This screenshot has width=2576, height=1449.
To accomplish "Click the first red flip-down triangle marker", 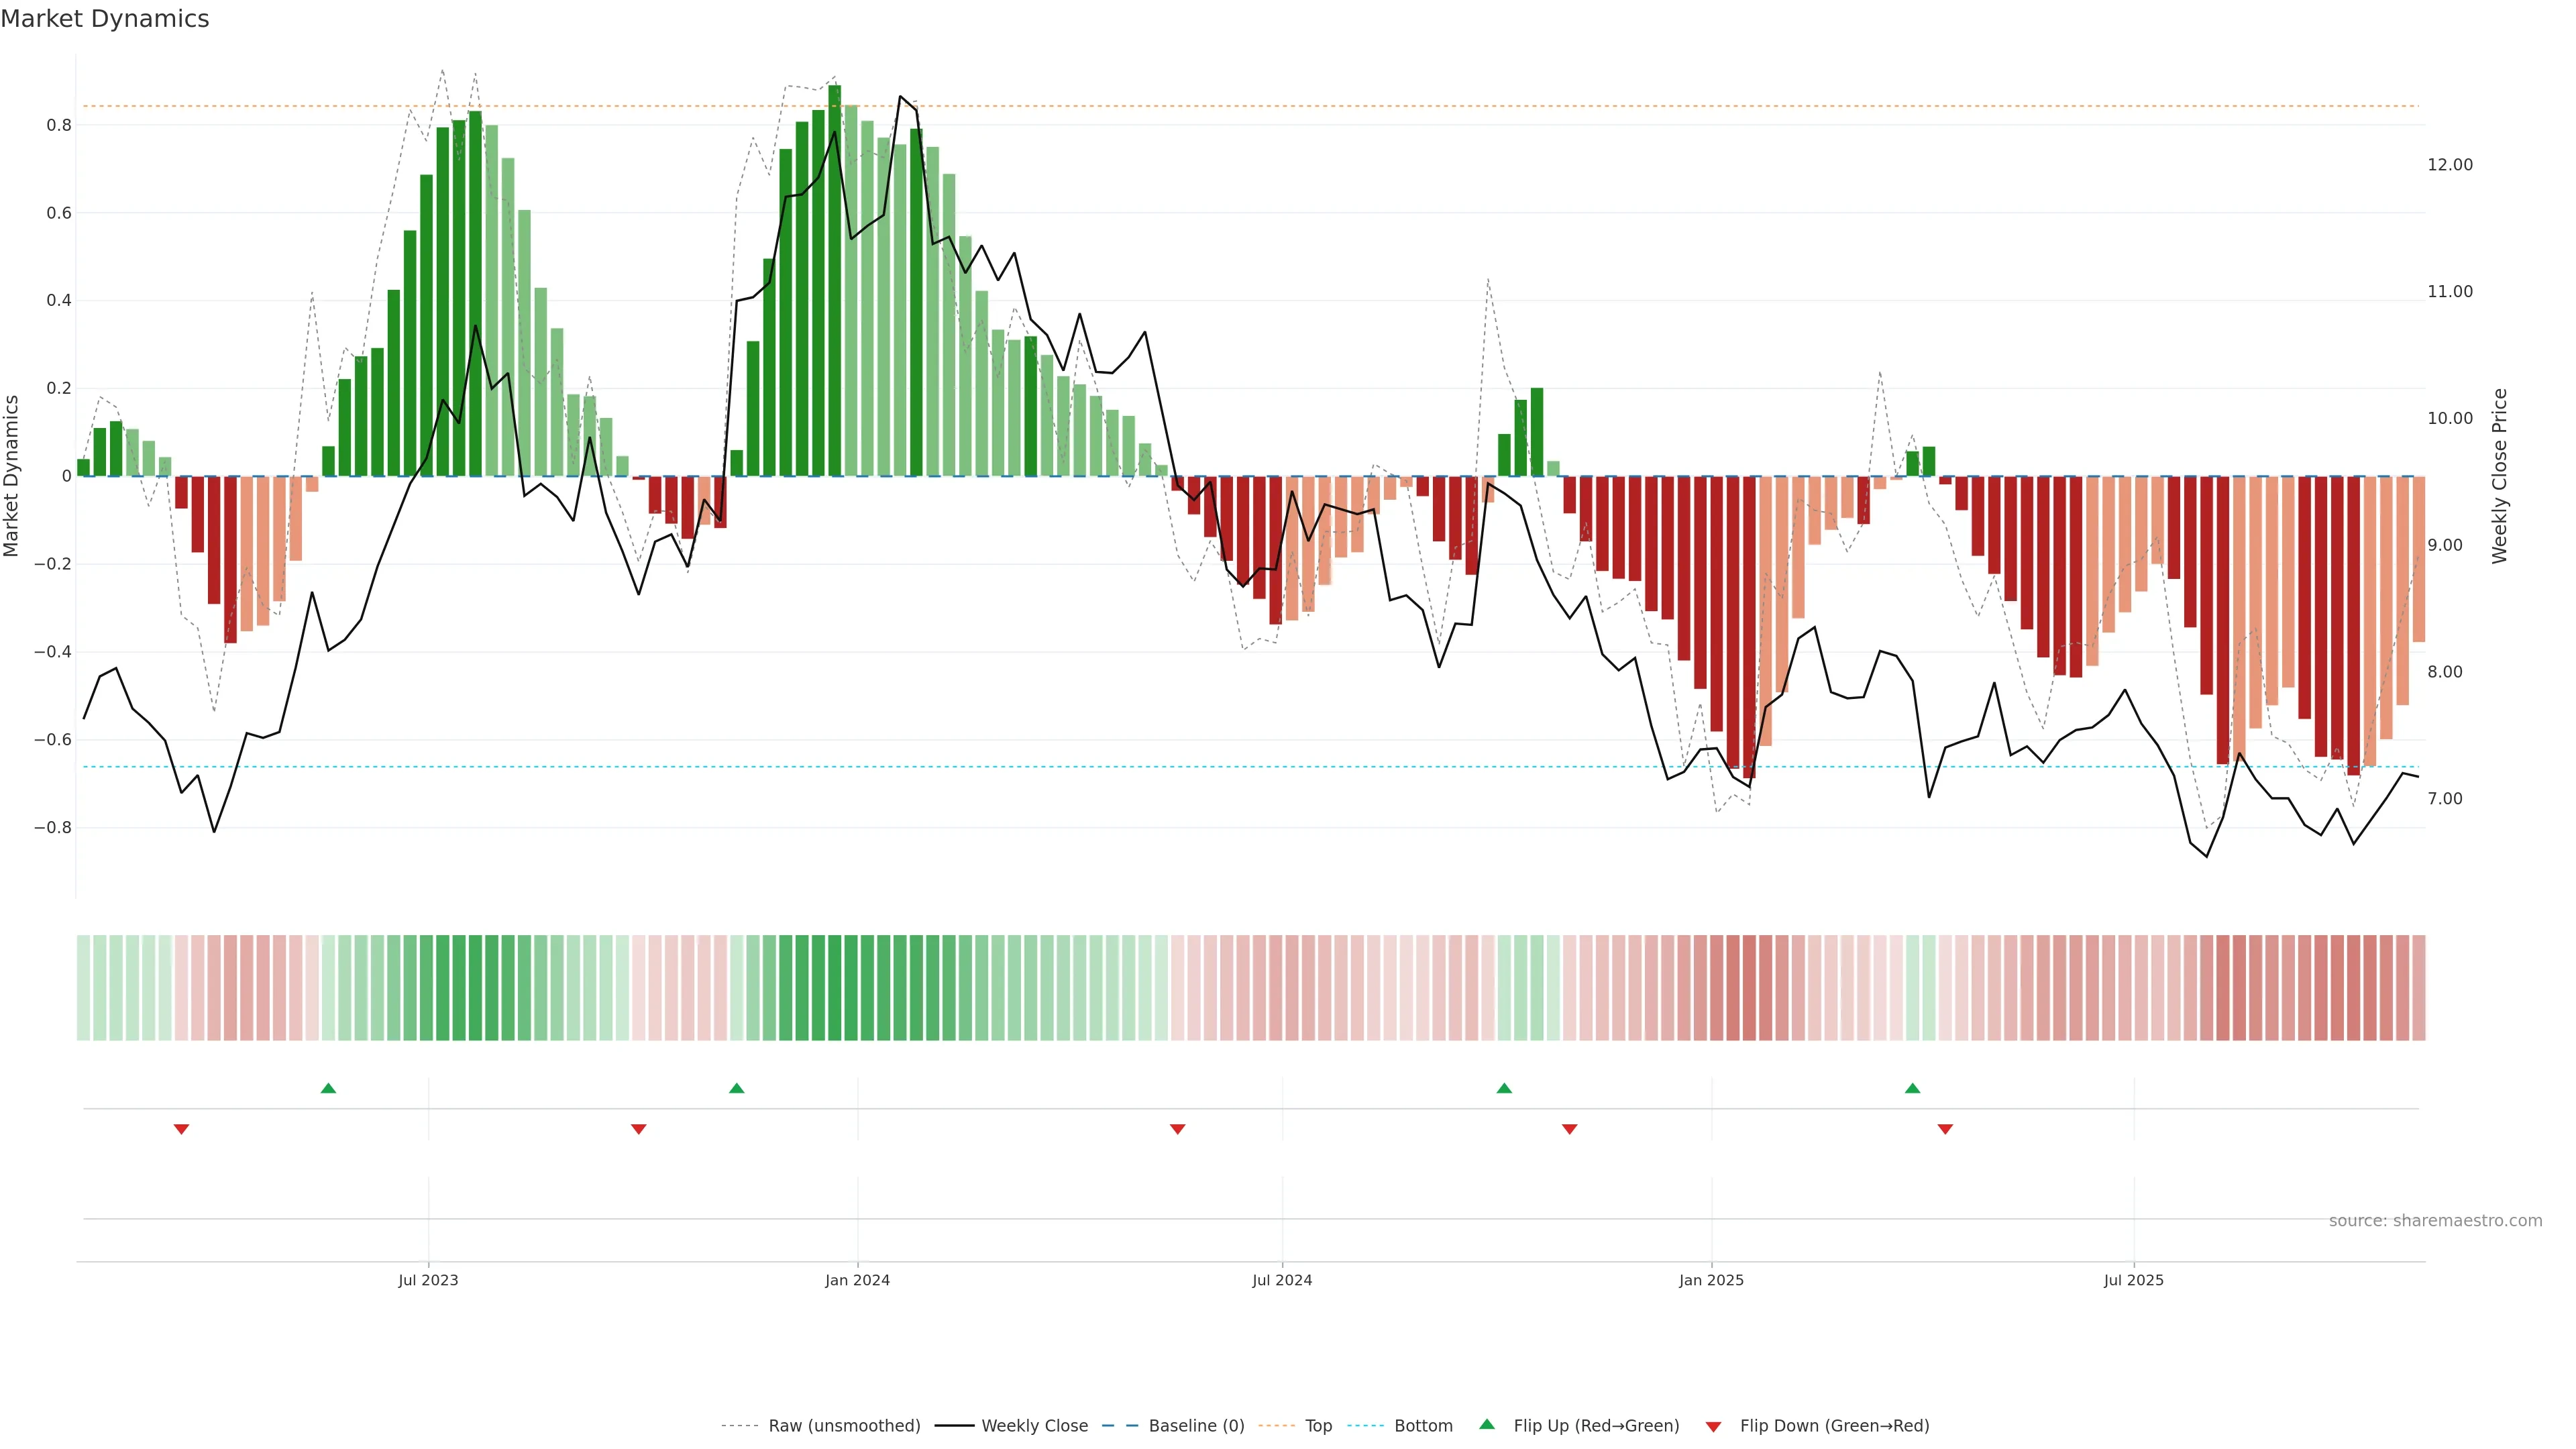I will (x=181, y=1129).
